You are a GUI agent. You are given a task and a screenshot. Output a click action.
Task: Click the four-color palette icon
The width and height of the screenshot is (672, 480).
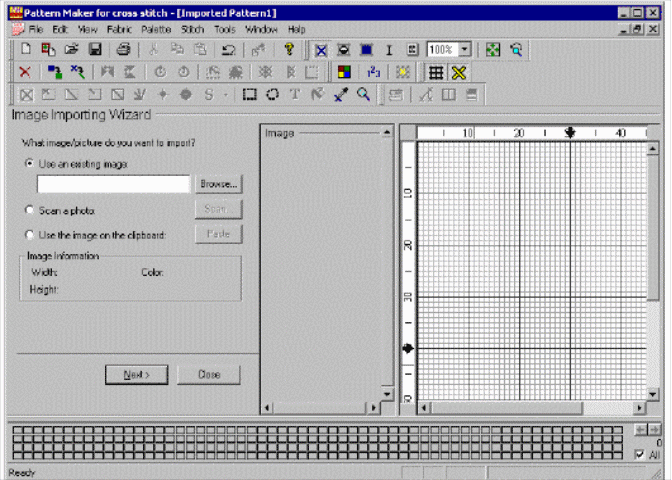(344, 72)
